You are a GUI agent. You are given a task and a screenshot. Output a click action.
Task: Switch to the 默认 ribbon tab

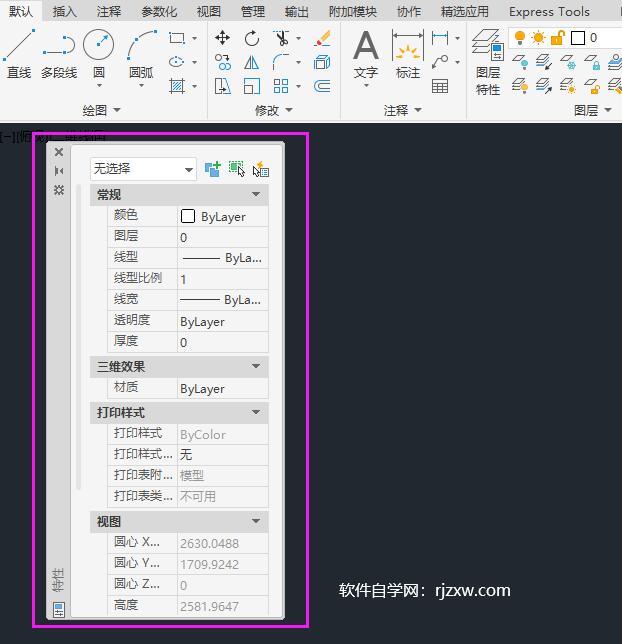(21, 11)
